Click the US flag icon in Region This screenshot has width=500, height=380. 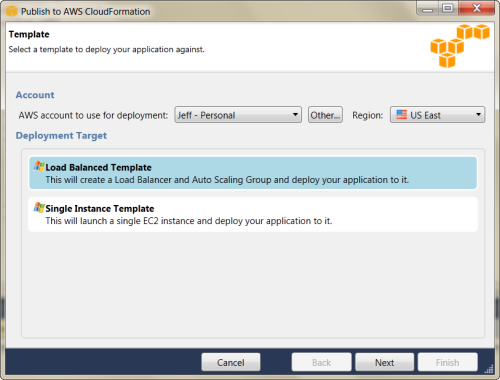[402, 115]
